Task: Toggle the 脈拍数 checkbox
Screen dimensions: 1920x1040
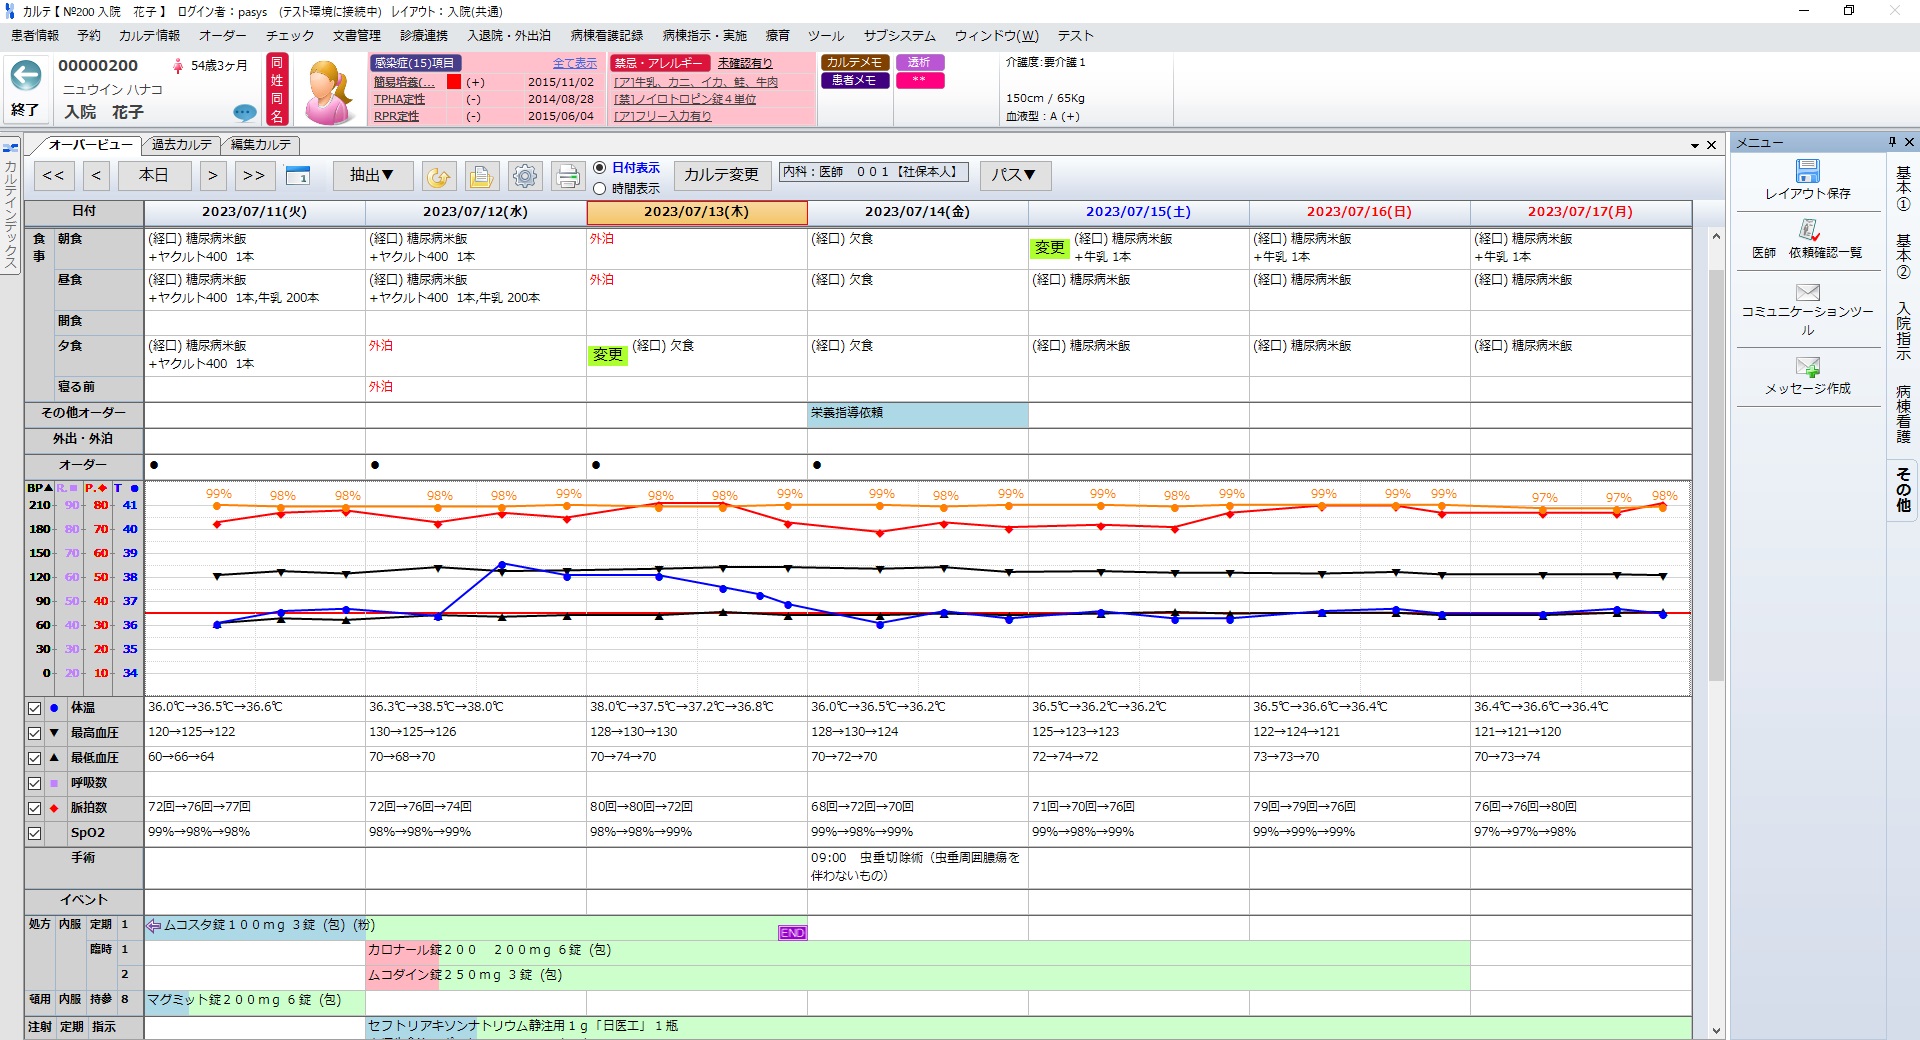Action: point(34,808)
